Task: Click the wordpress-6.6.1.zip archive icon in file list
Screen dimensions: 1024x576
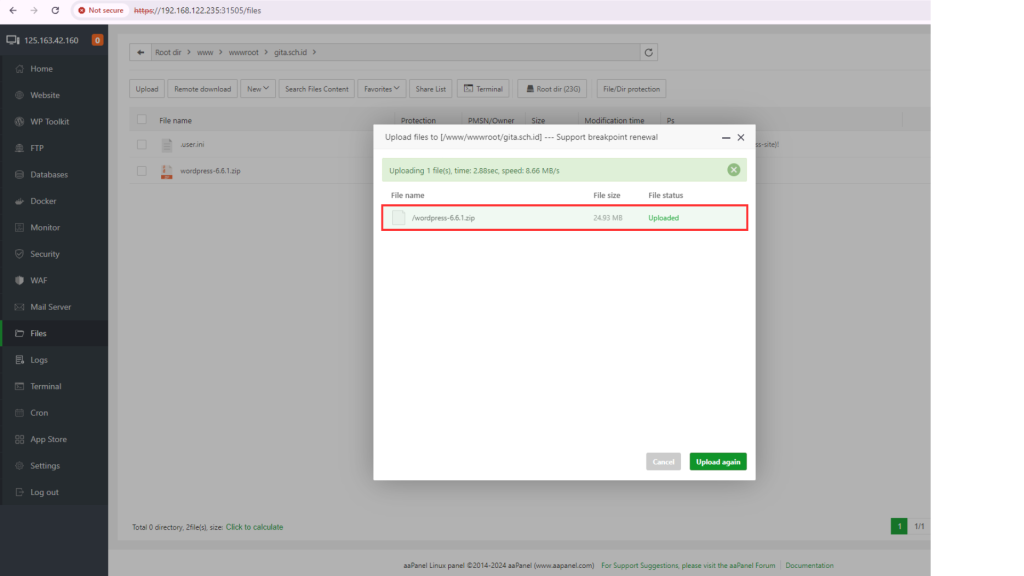Action: [167, 171]
